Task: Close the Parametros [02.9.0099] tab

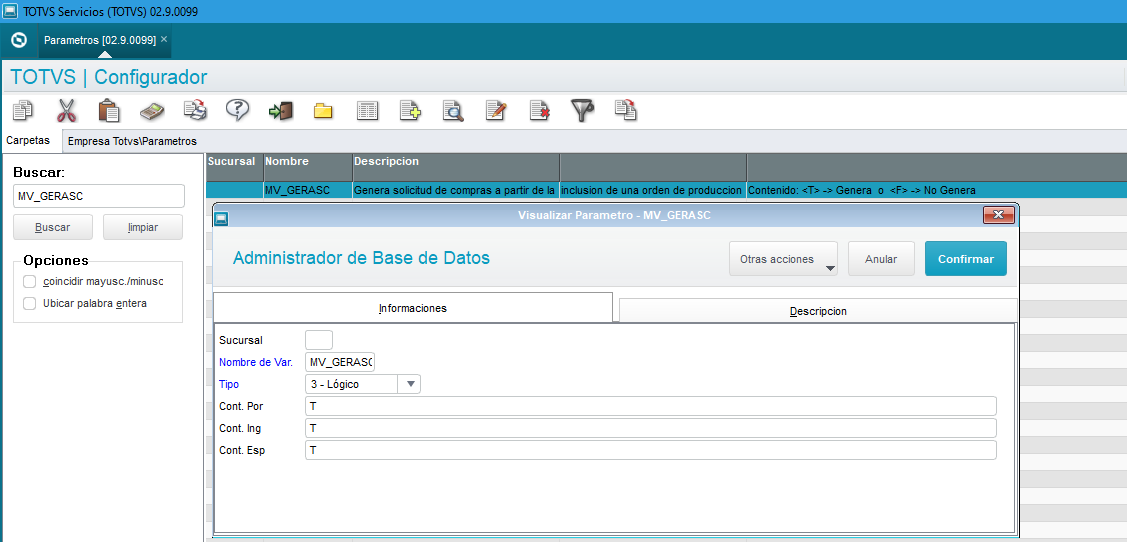Action: coord(164,40)
